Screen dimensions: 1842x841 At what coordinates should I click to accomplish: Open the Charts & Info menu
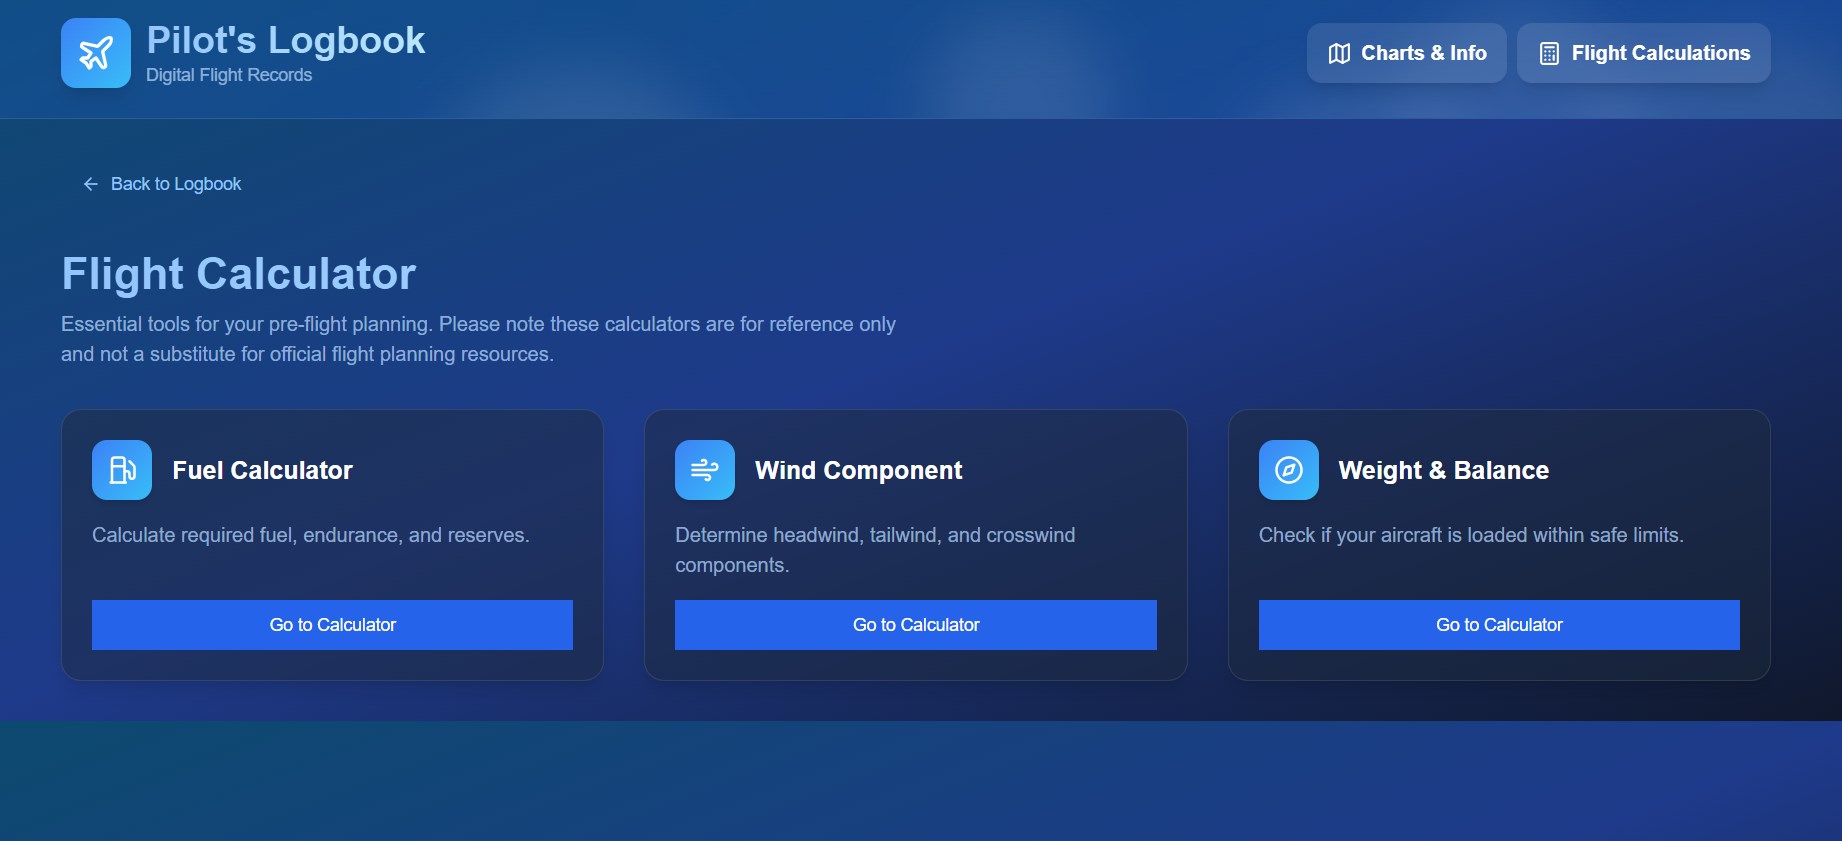point(1406,53)
